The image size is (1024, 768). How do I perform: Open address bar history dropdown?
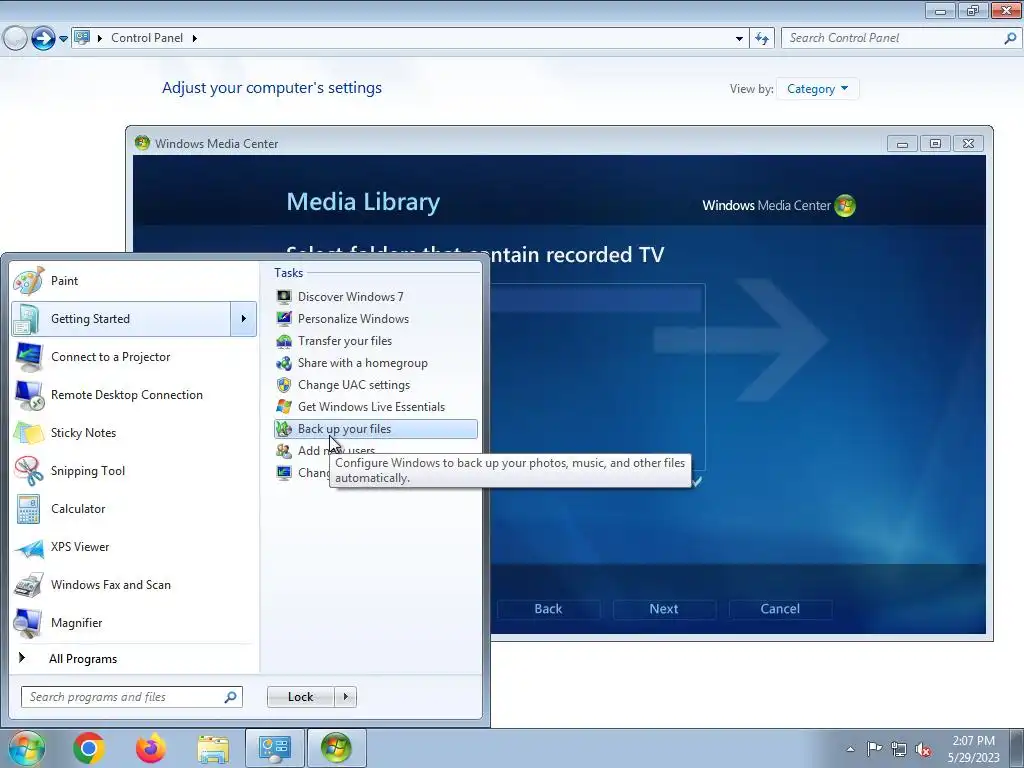tap(739, 38)
